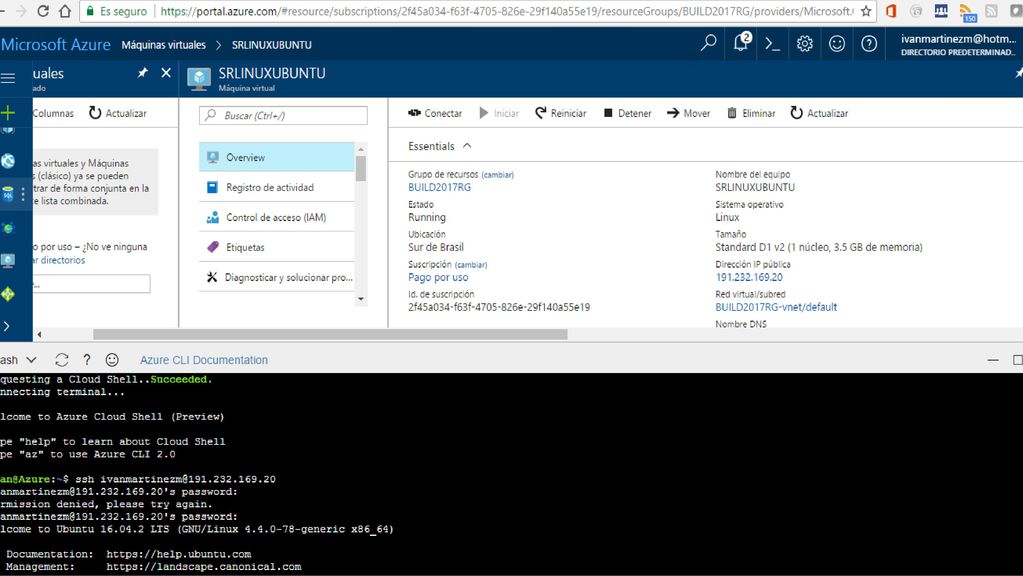The height and width of the screenshot is (576, 1023).
Task: Open the SQL databases sidebar icon
Action: (8, 194)
